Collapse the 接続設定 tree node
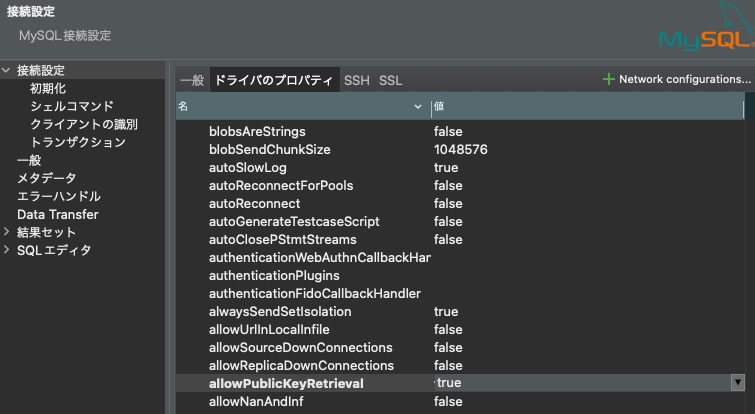 click(6, 70)
